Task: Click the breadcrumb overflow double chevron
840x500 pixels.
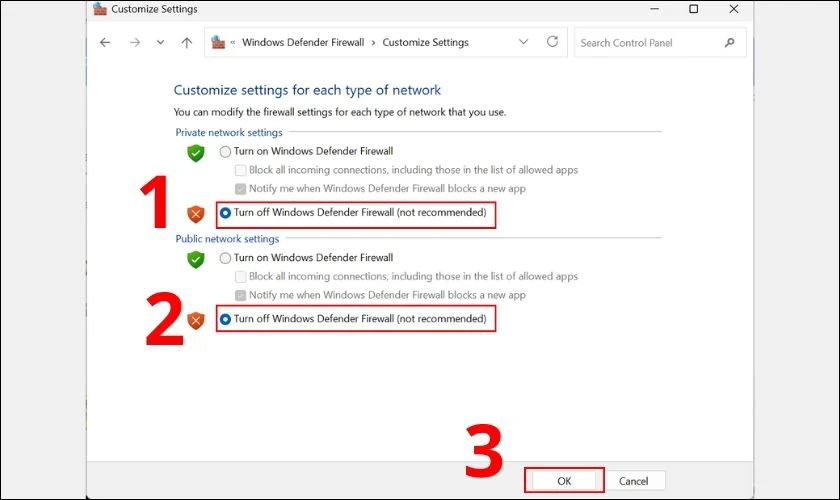Action: click(233, 42)
